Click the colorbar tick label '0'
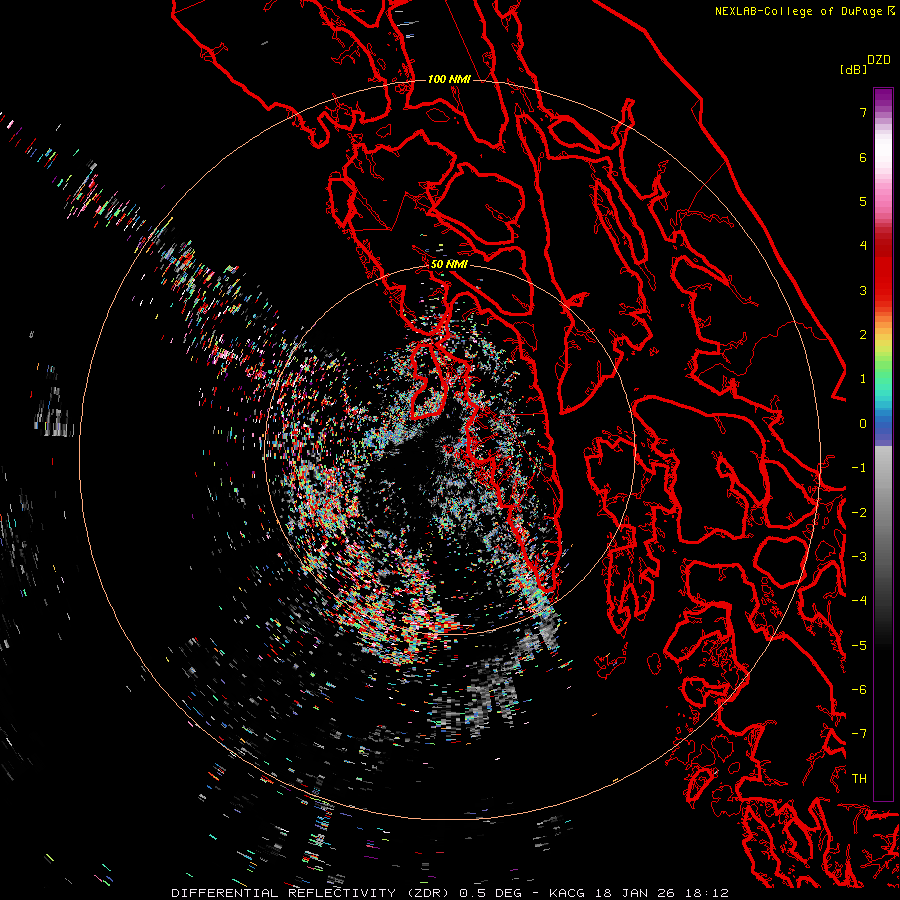Screen dimensions: 900x900 (863, 424)
